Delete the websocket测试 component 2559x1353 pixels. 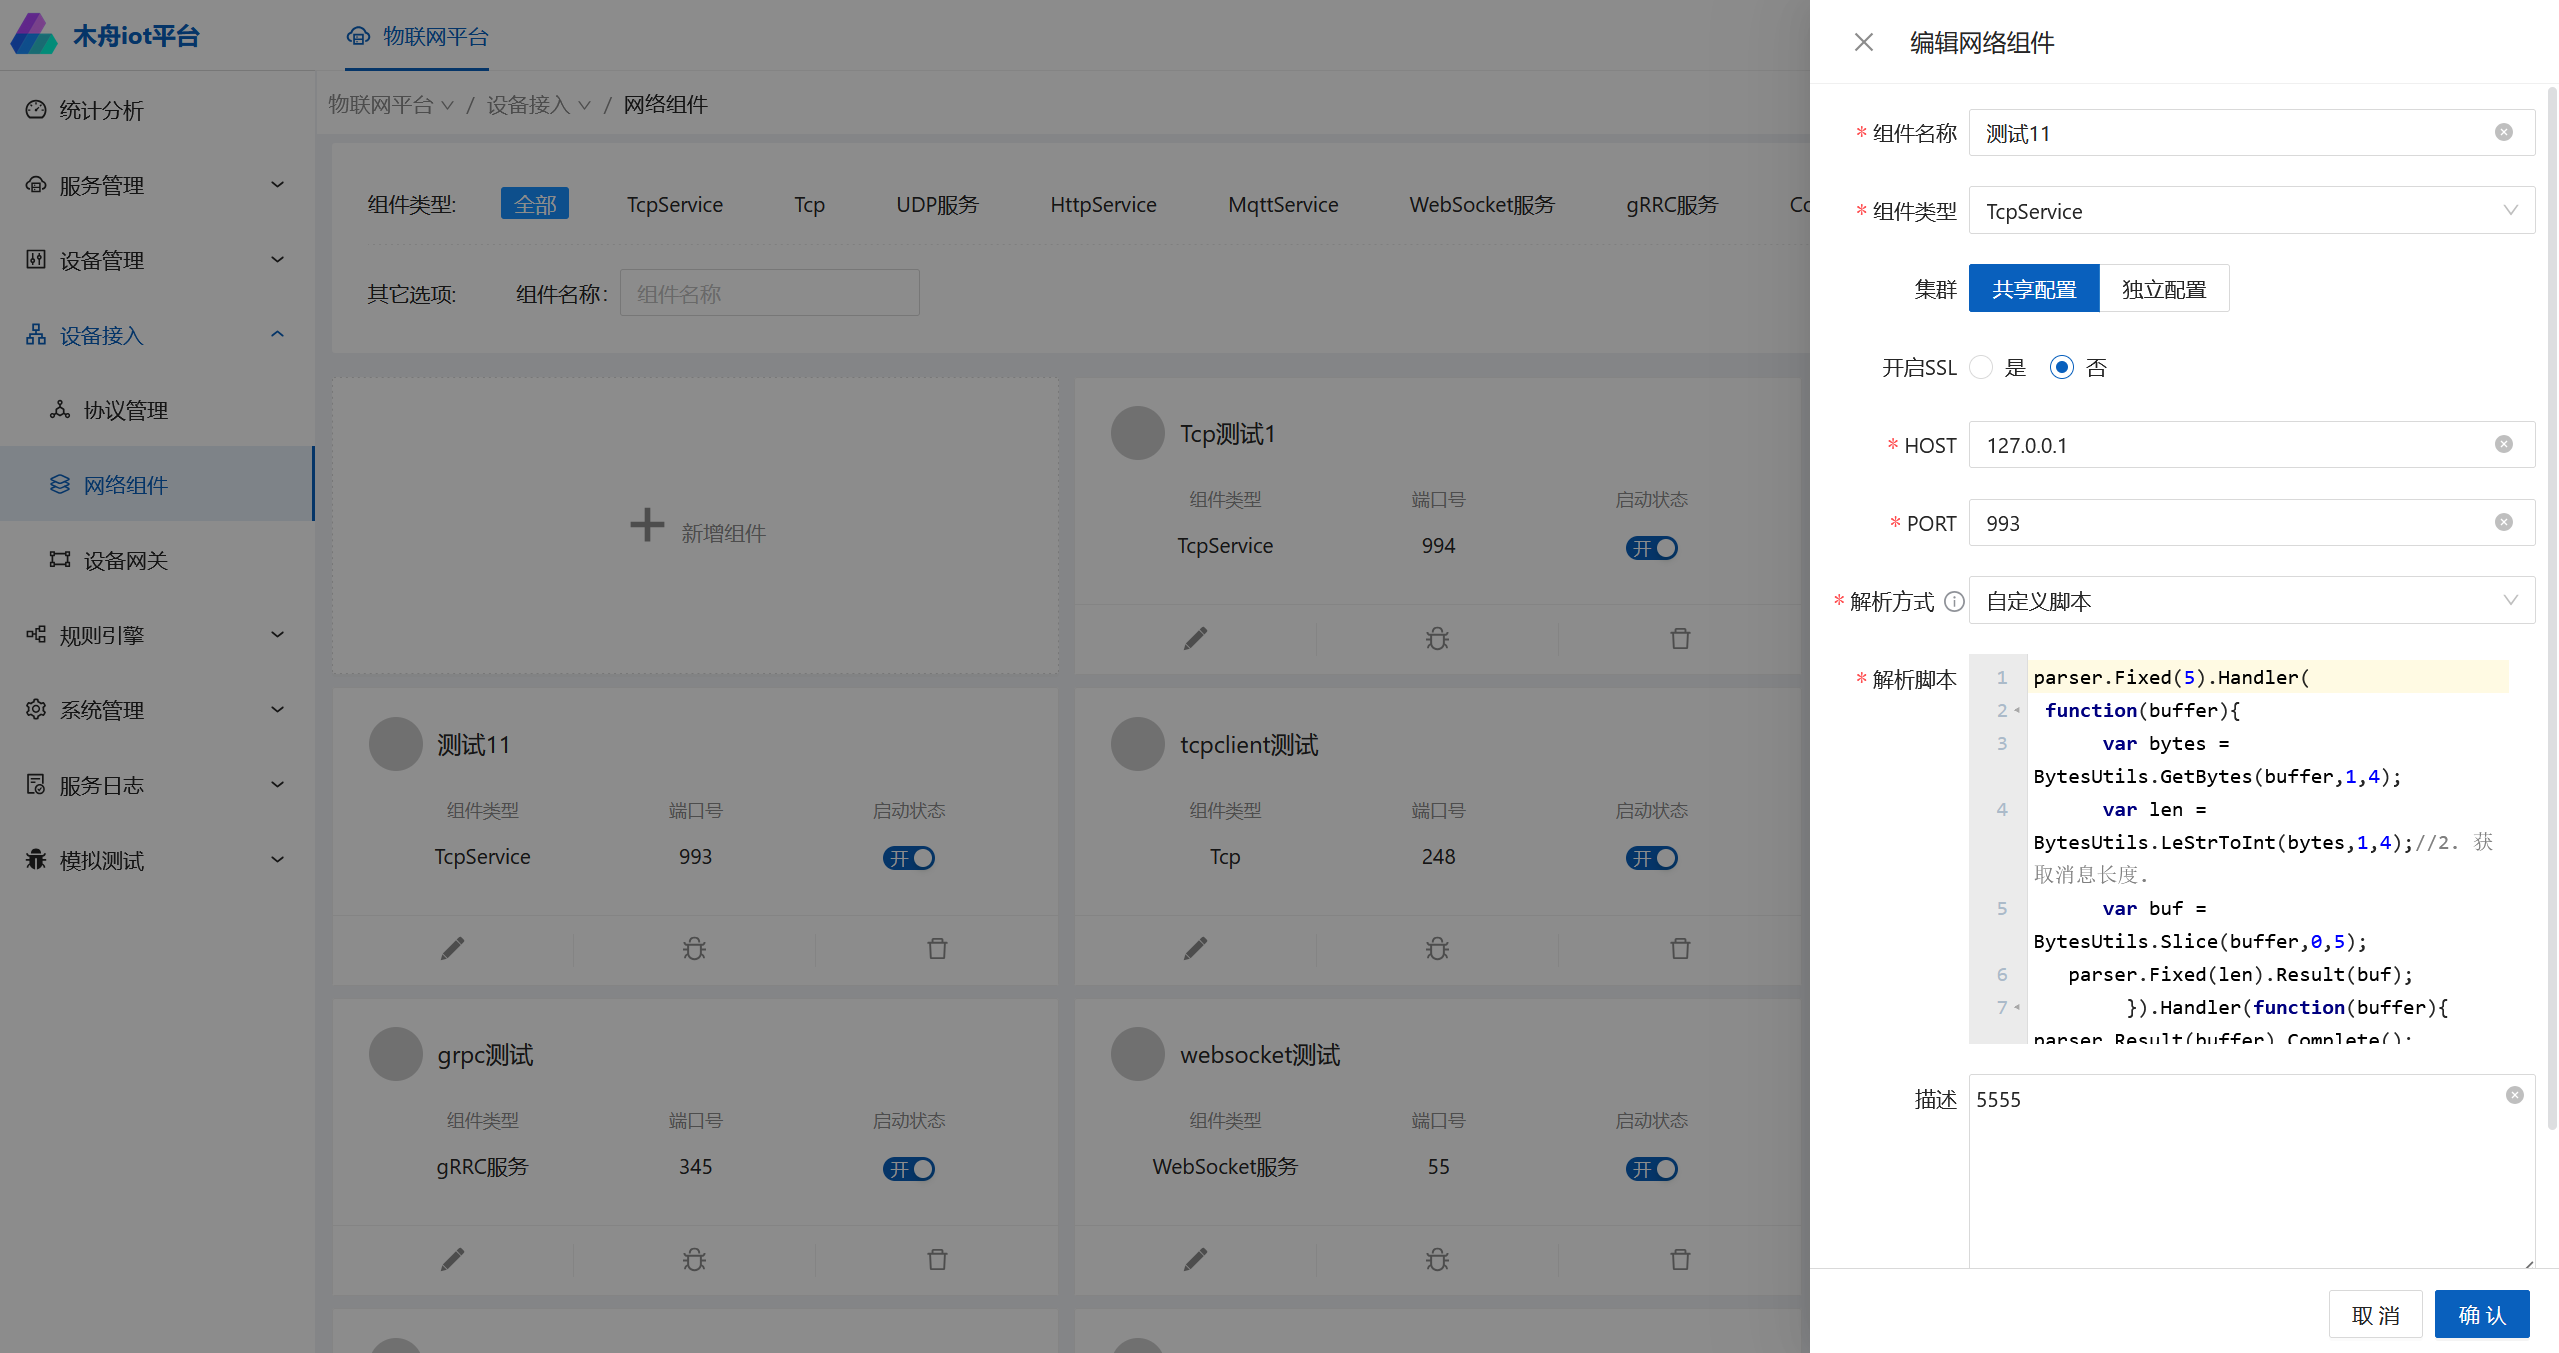1680,1259
